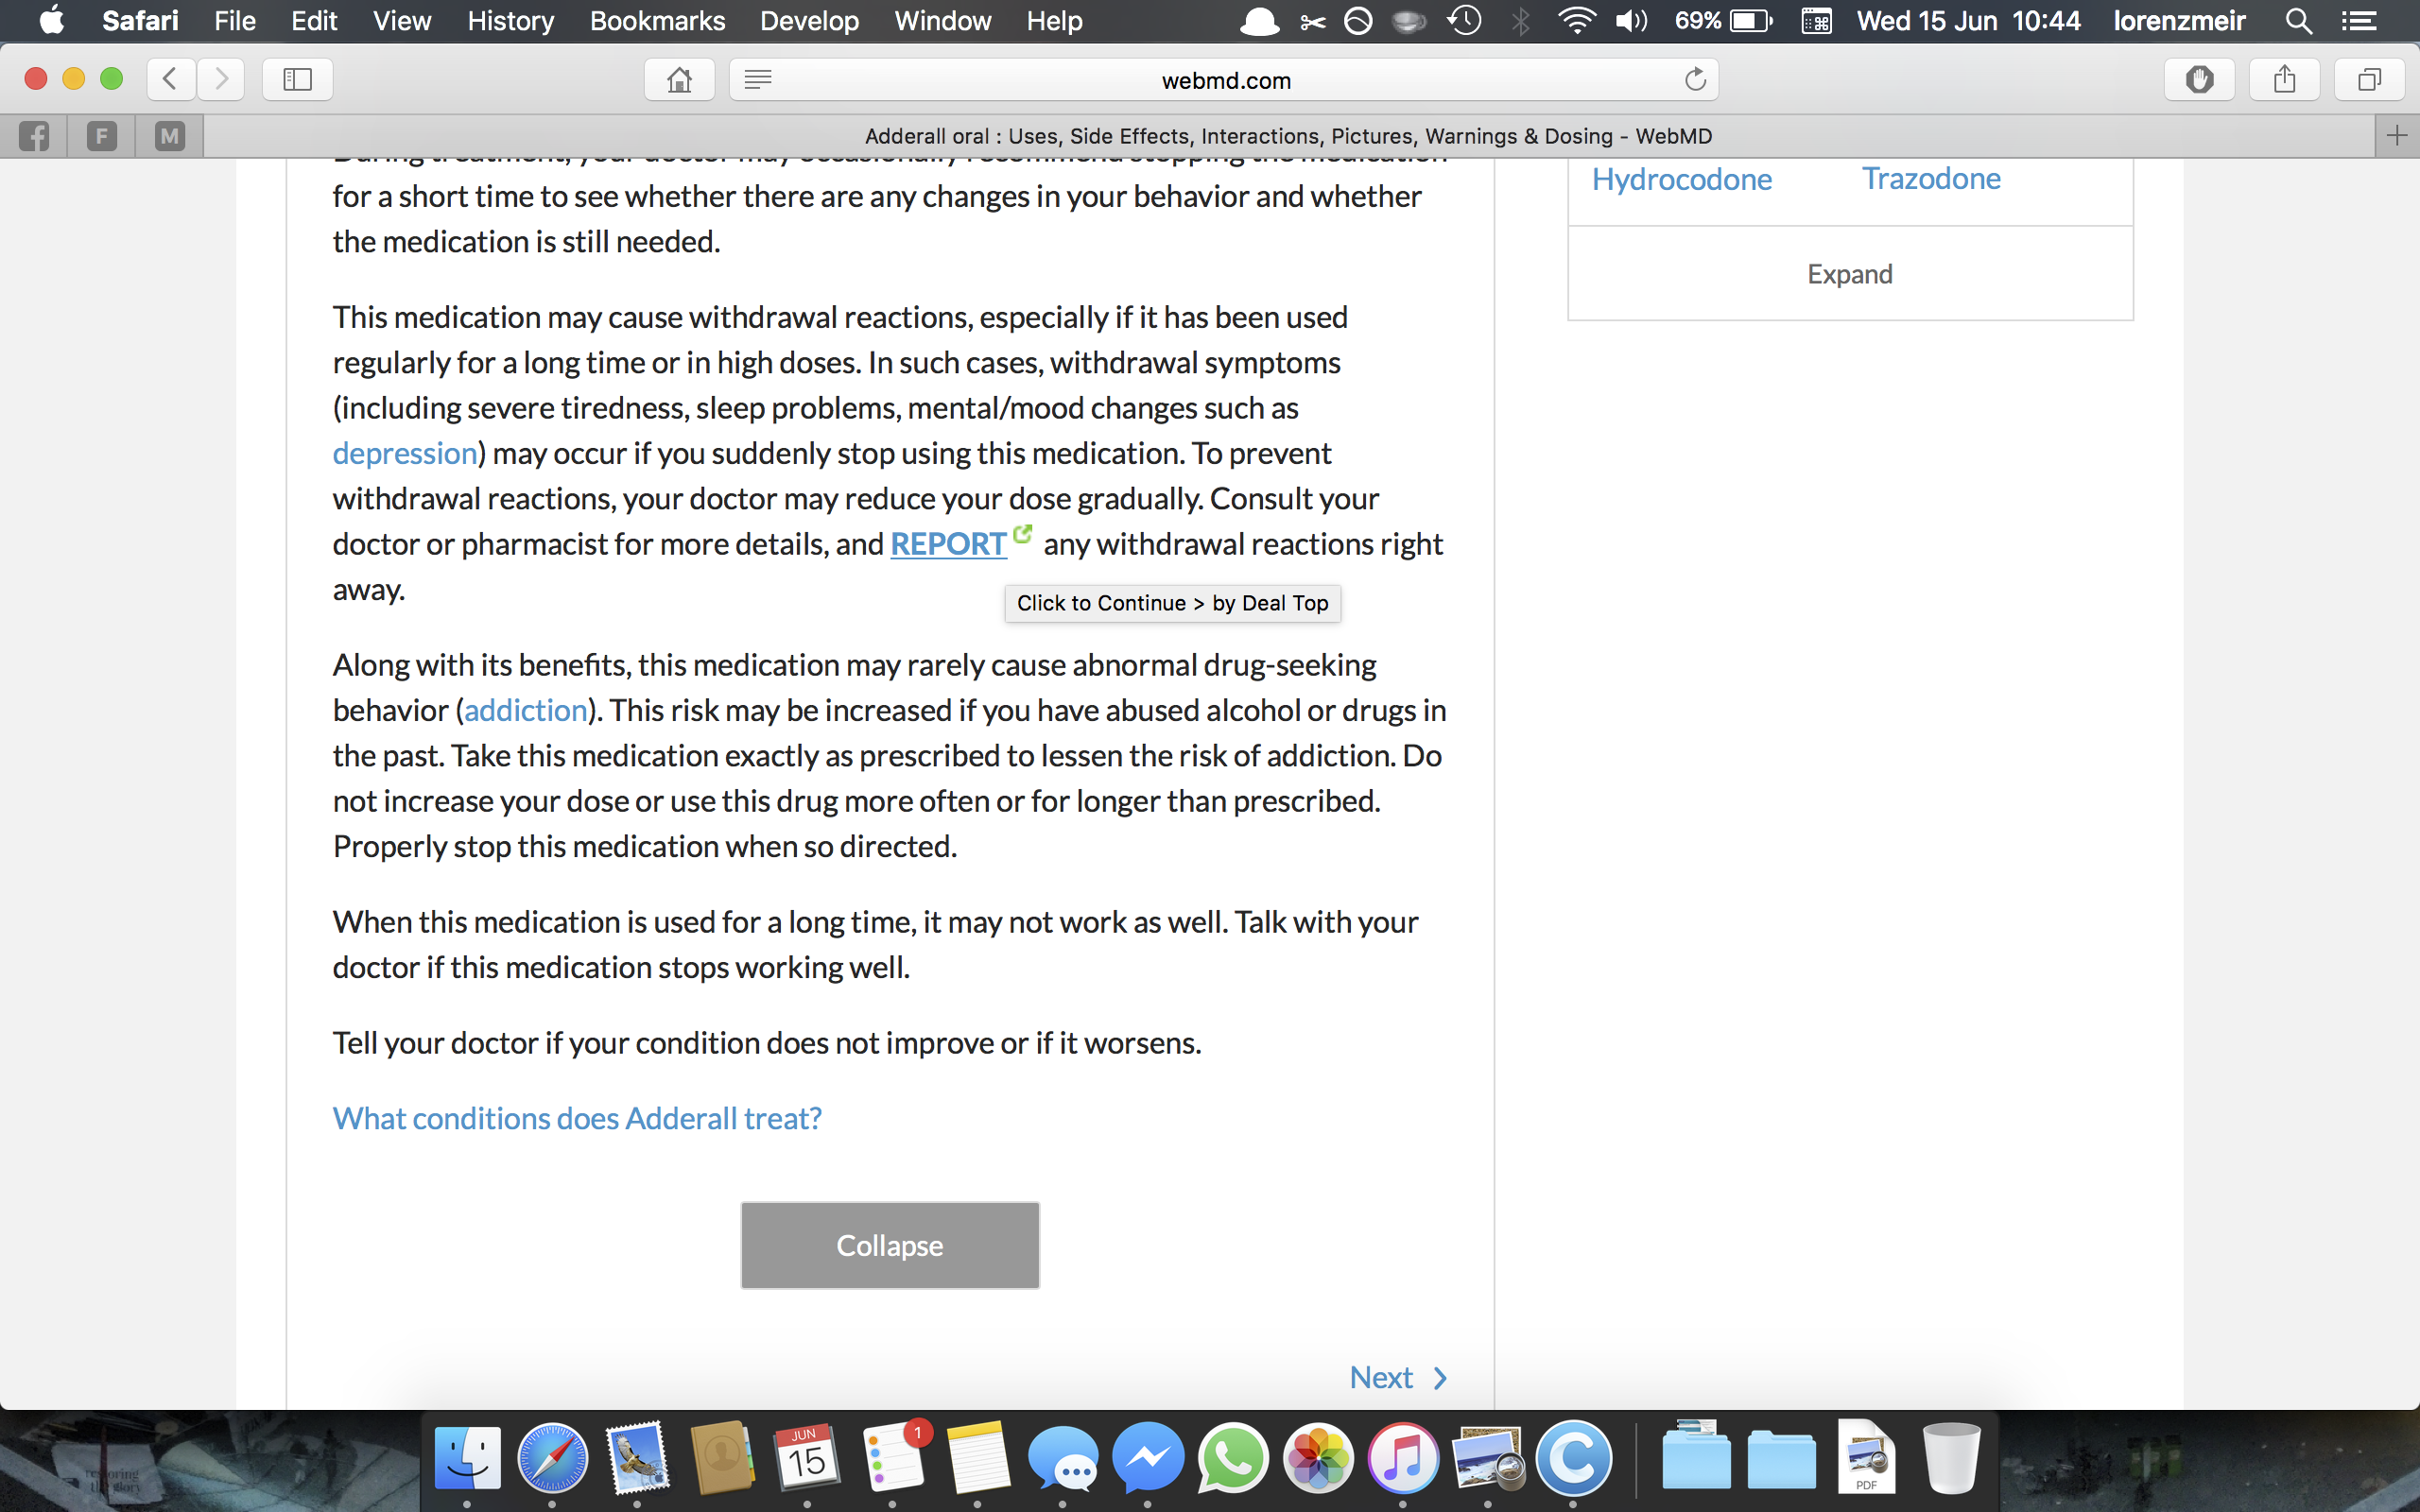Open the Develop menu
2420x1512 pixels.
pyautogui.click(x=809, y=21)
